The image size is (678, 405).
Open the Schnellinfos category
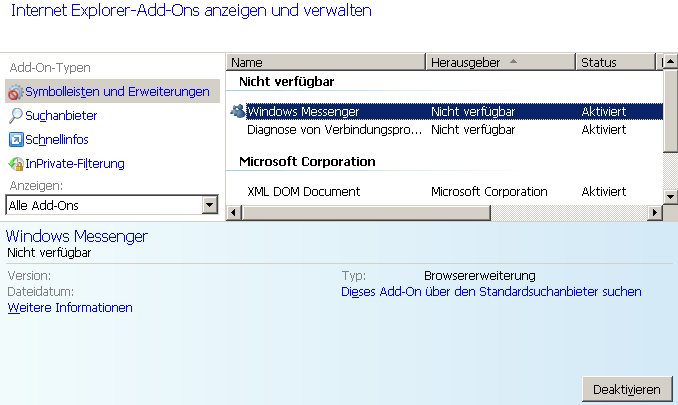[x=57, y=140]
